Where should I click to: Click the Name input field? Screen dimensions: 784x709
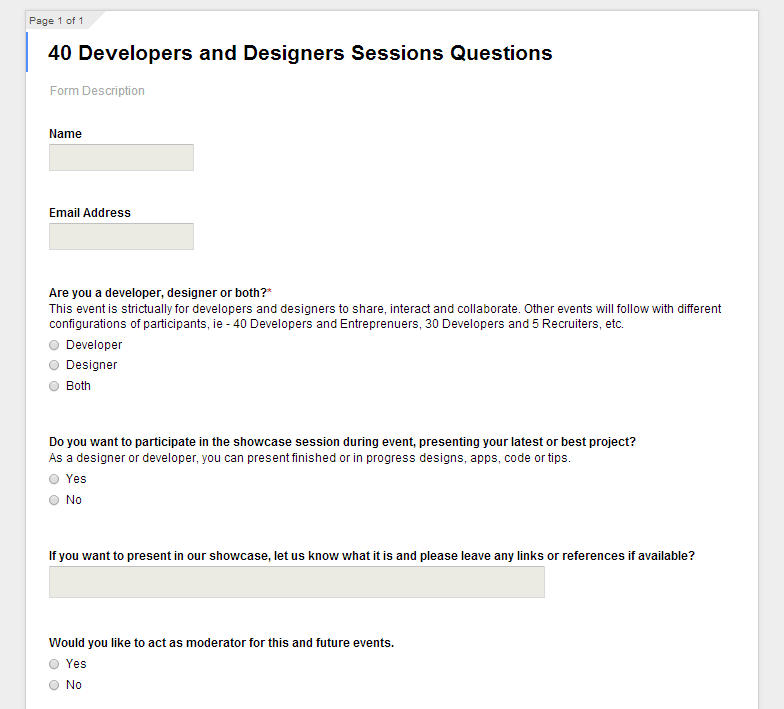pos(121,158)
